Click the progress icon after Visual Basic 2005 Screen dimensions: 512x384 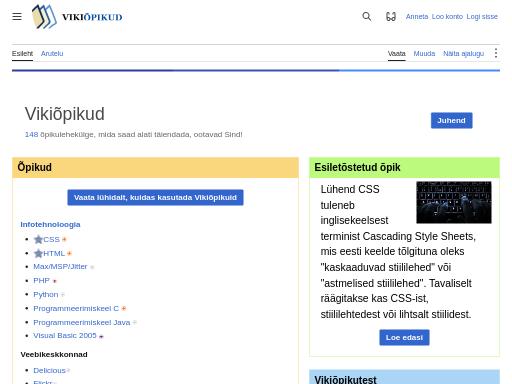point(101,336)
